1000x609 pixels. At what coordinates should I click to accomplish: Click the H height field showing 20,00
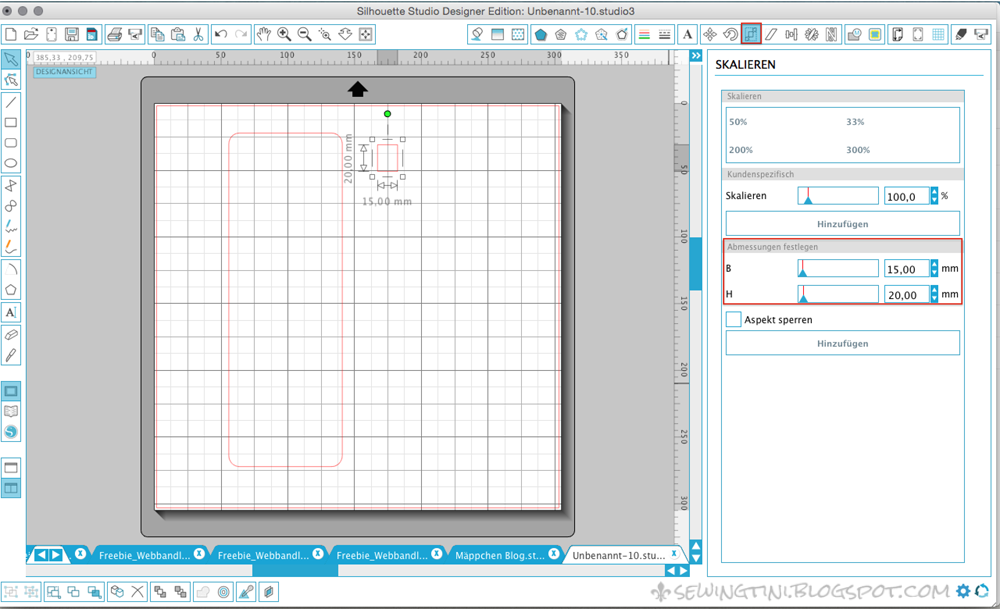pos(907,295)
